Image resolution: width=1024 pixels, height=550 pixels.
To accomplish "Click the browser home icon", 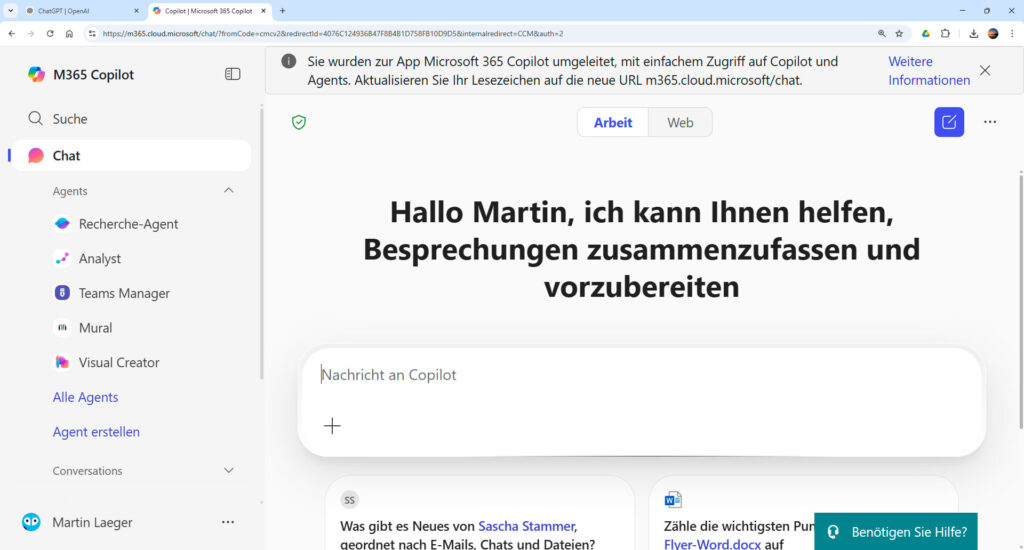I will 69,33.
